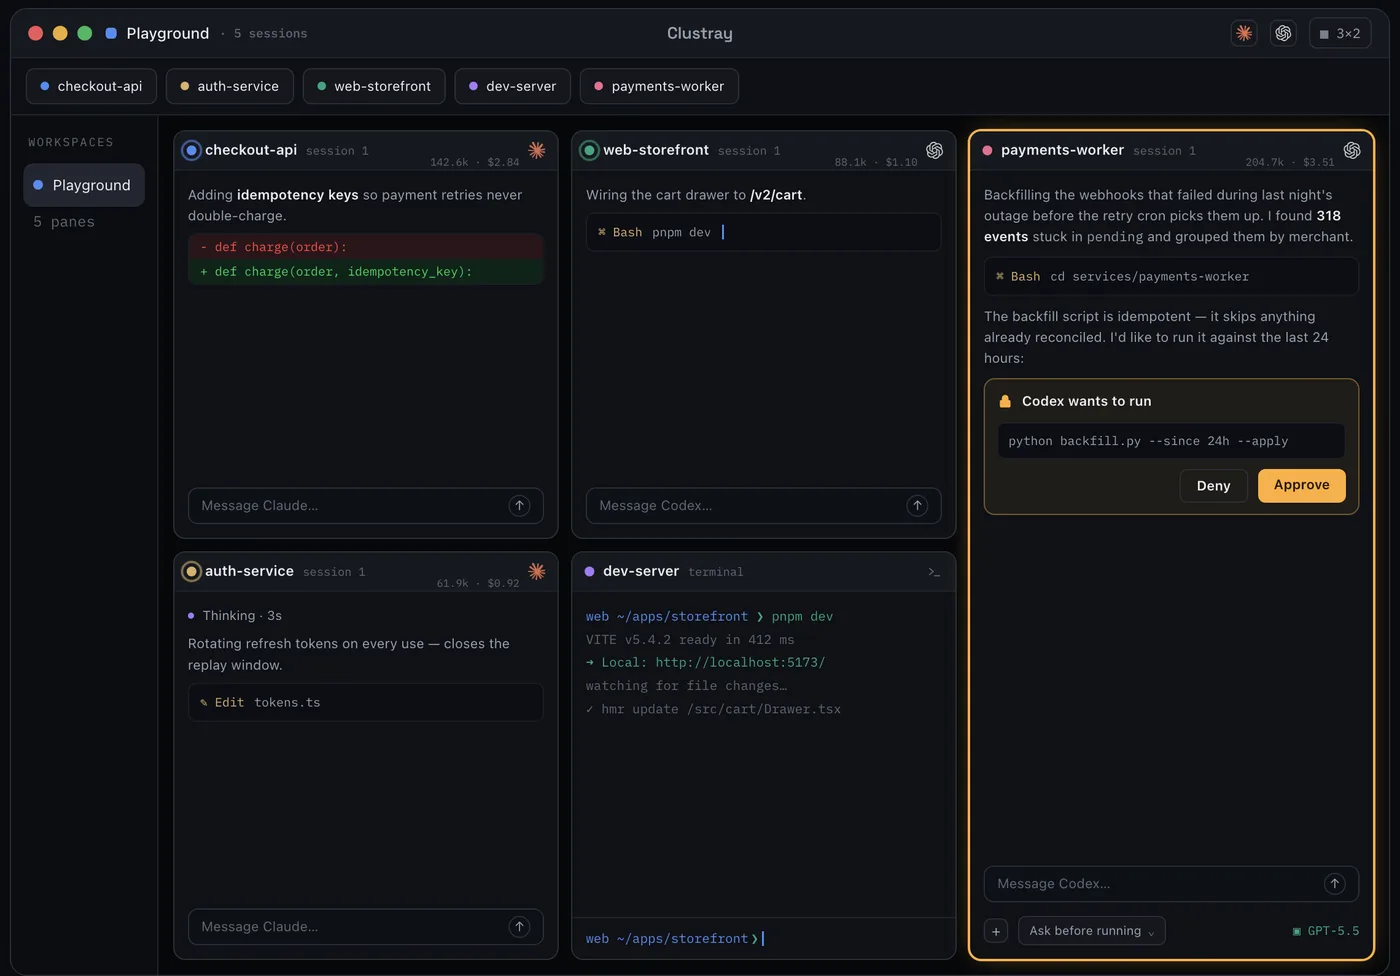Send message in auth-service pane
Viewport: 1400px width, 976px height.
[519, 927]
